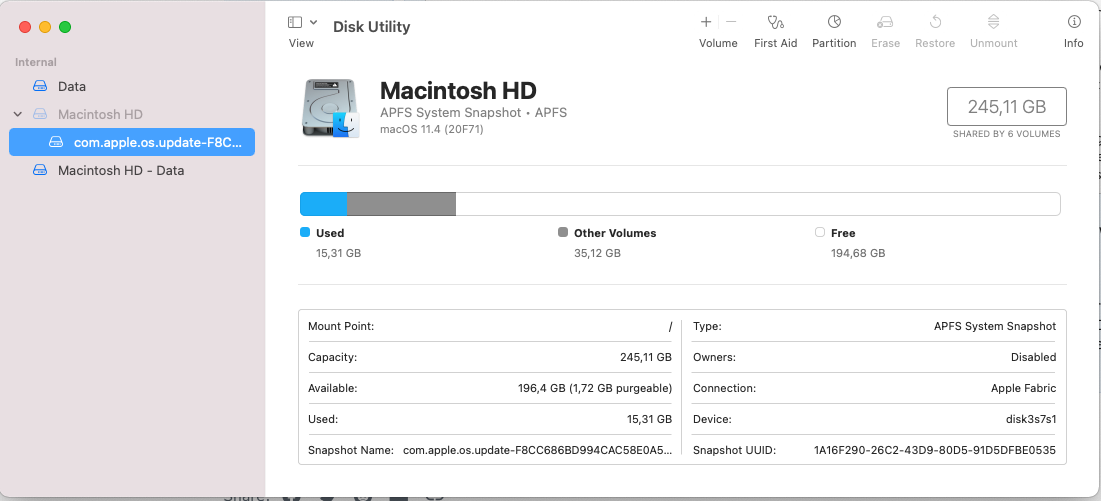Click the Used row '15,31 GB' value
Image resolution: width=1101 pixels, height=501 pixels.
point(649,419)
